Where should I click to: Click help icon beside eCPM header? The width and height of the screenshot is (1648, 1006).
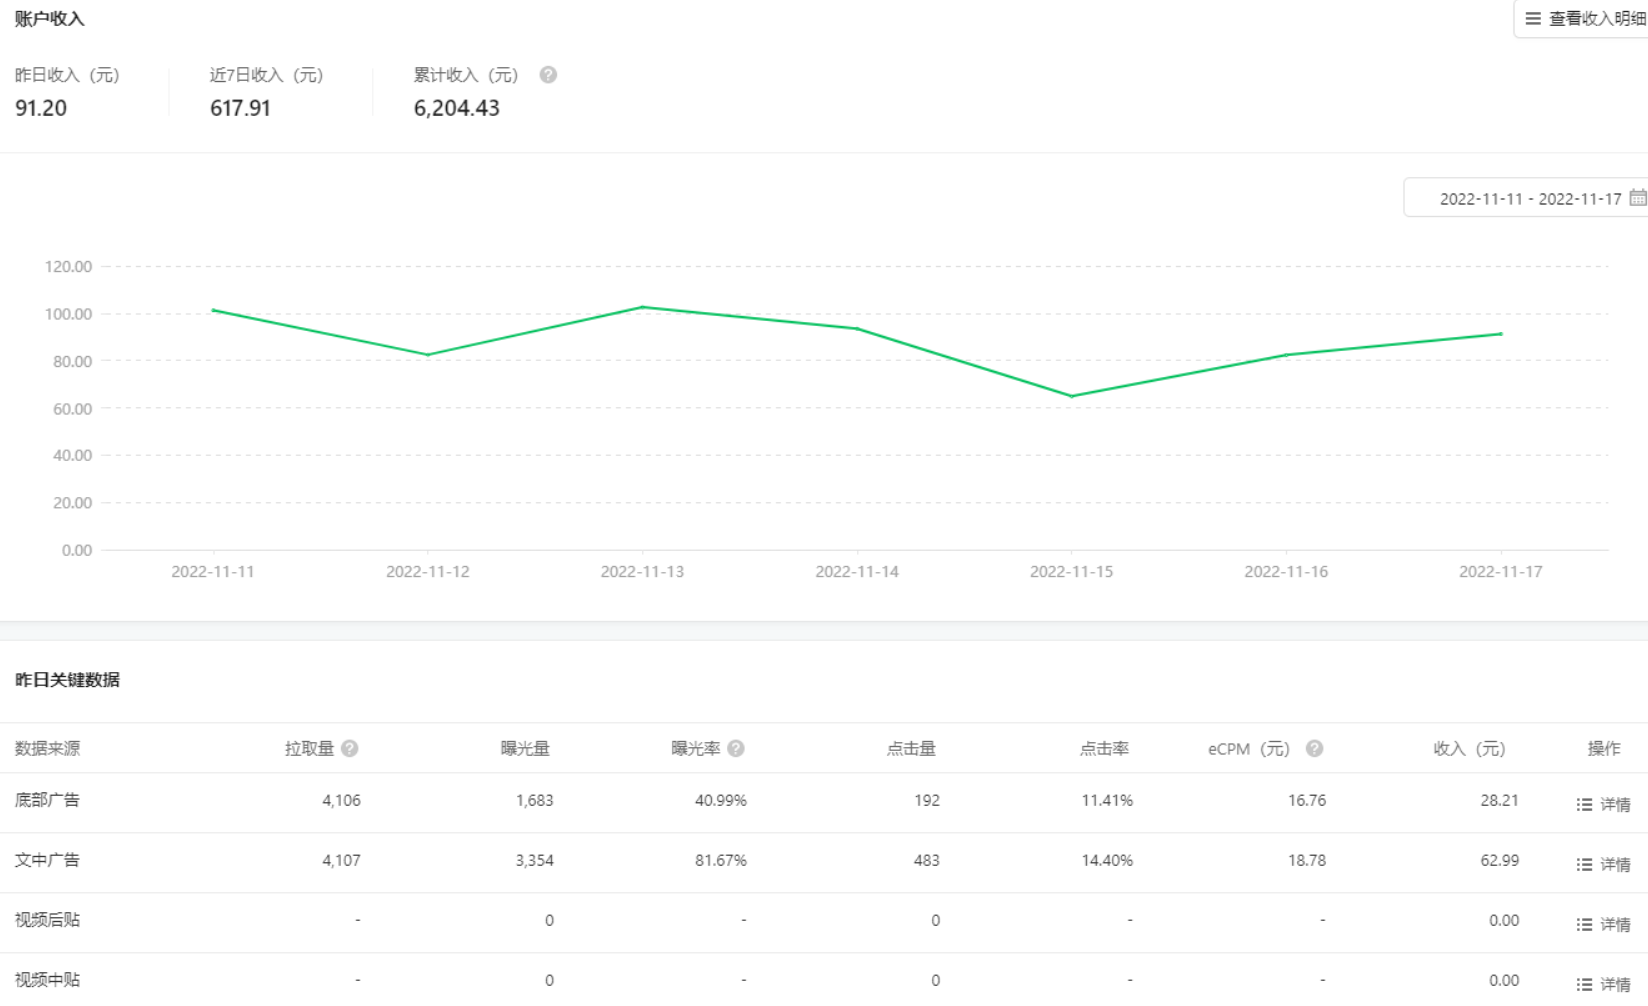click(x=1314, y=748)
